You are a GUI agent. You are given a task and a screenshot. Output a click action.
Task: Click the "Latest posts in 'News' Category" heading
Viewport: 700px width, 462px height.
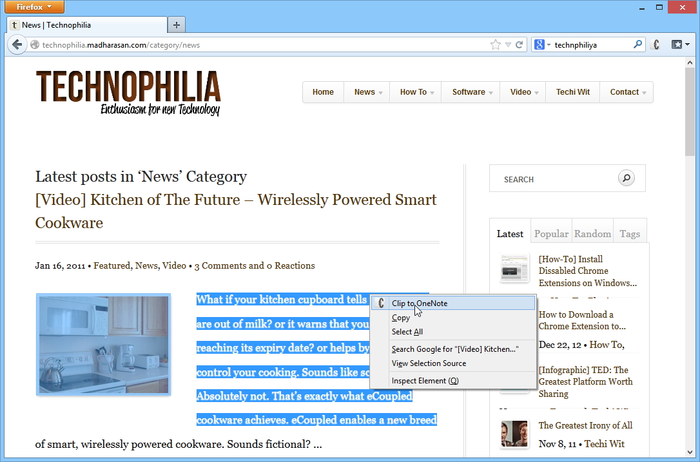click(x=141, y=176)
